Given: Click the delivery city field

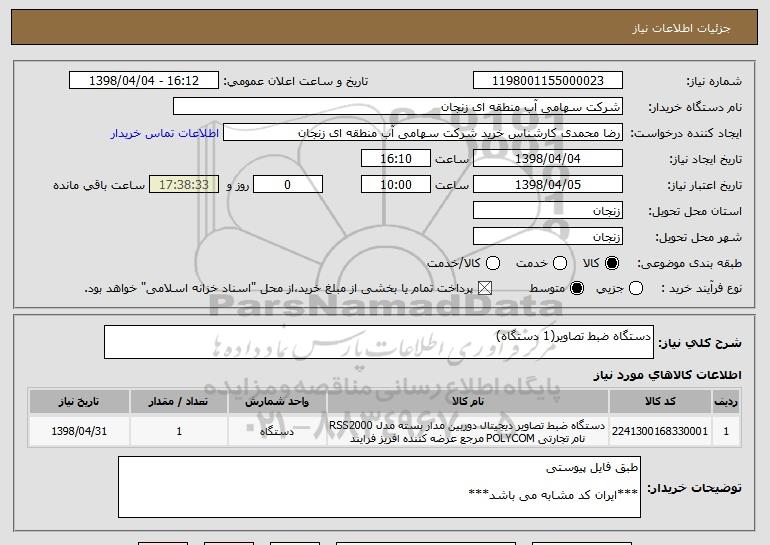Looking at the screenshot, I should [x=548, y=237].
